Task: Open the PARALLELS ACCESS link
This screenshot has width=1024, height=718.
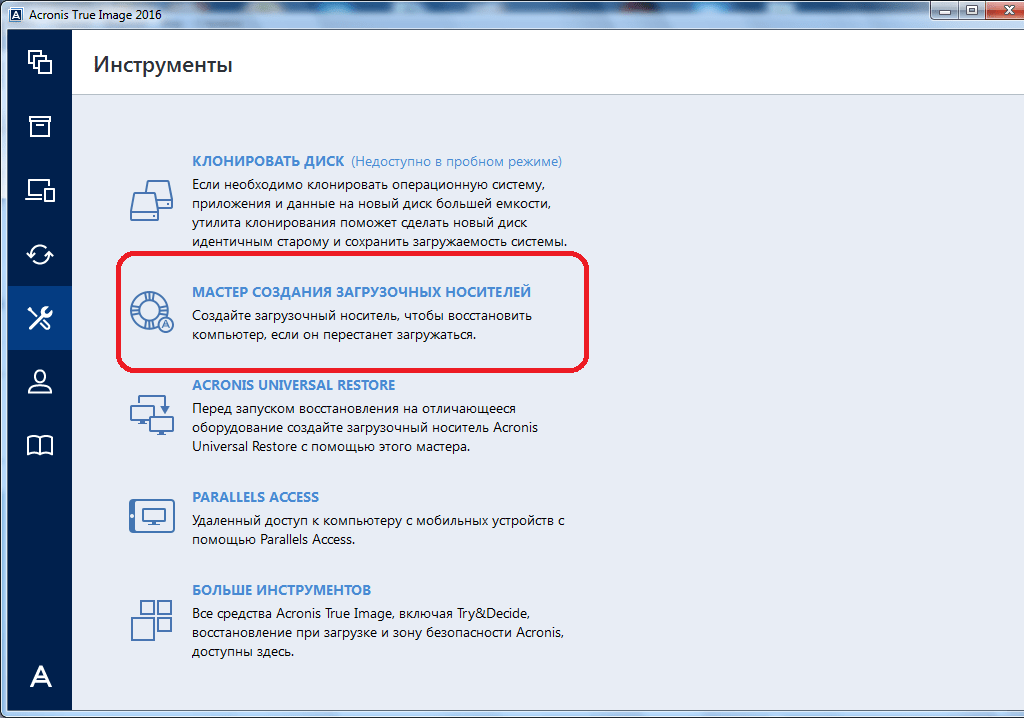Action: tap(255, 497)
